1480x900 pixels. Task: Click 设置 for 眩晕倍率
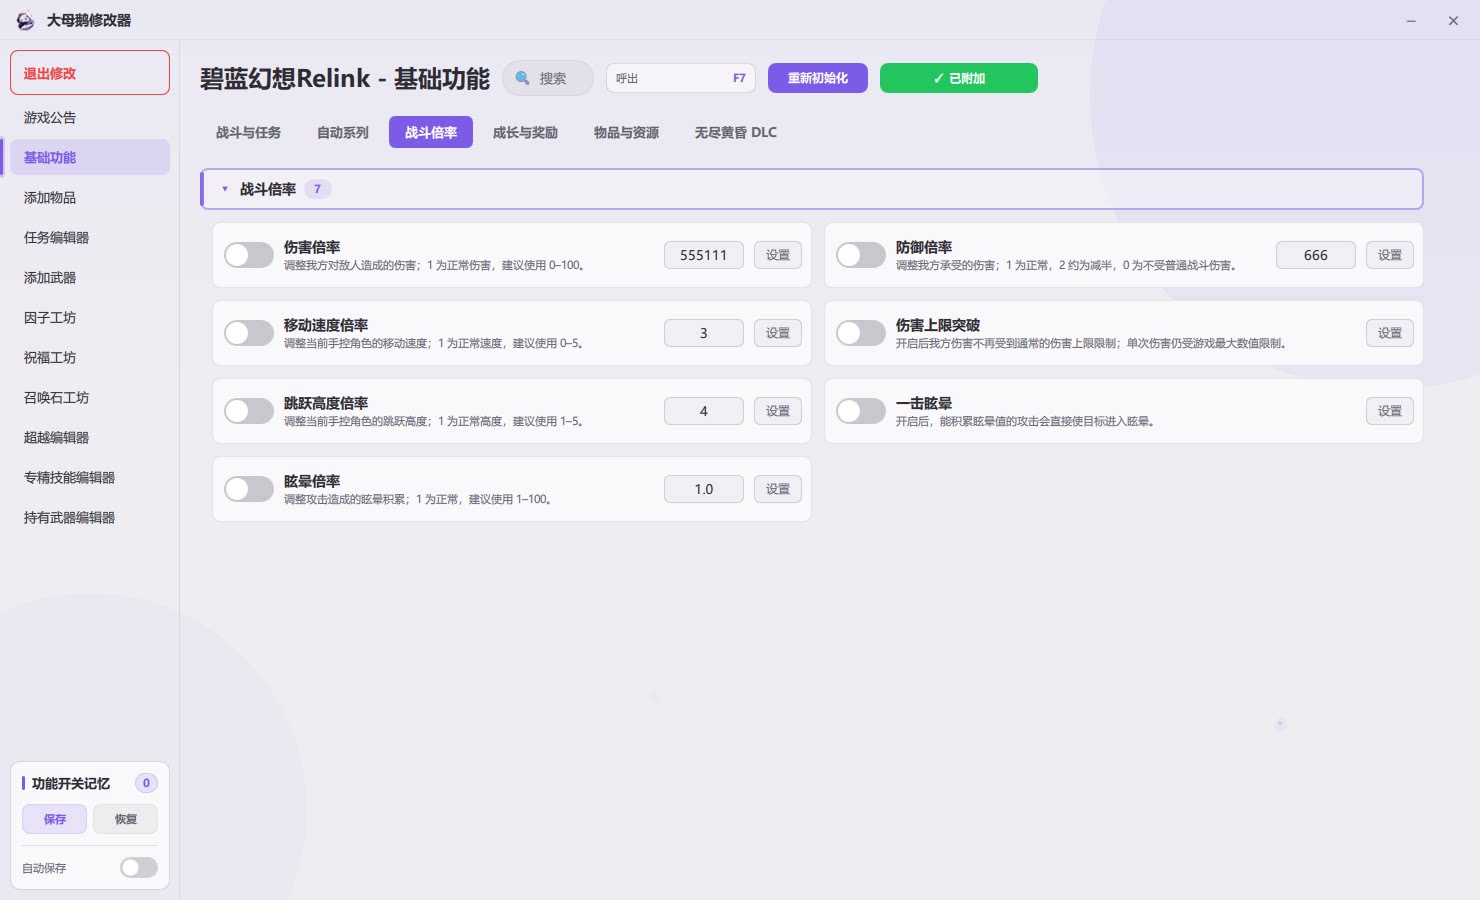778,489
